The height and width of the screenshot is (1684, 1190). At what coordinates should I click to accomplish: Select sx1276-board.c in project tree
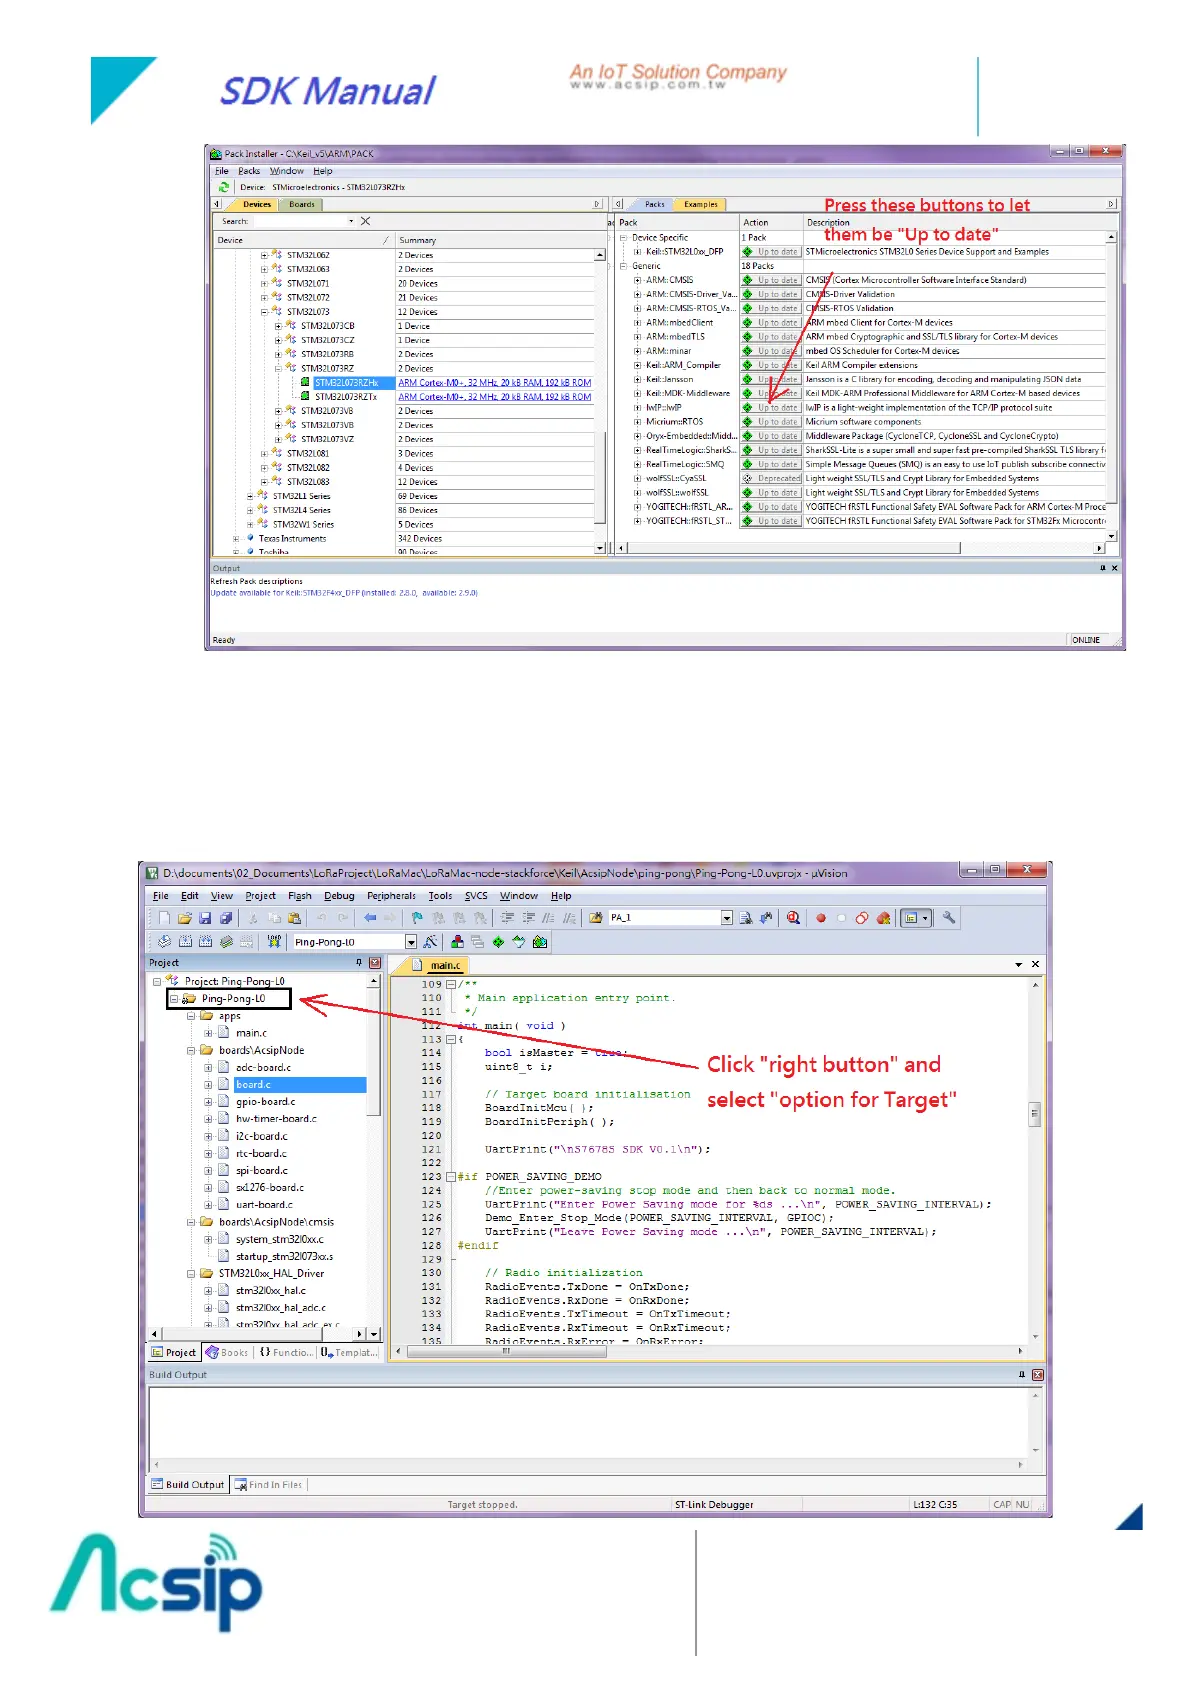270,1187
